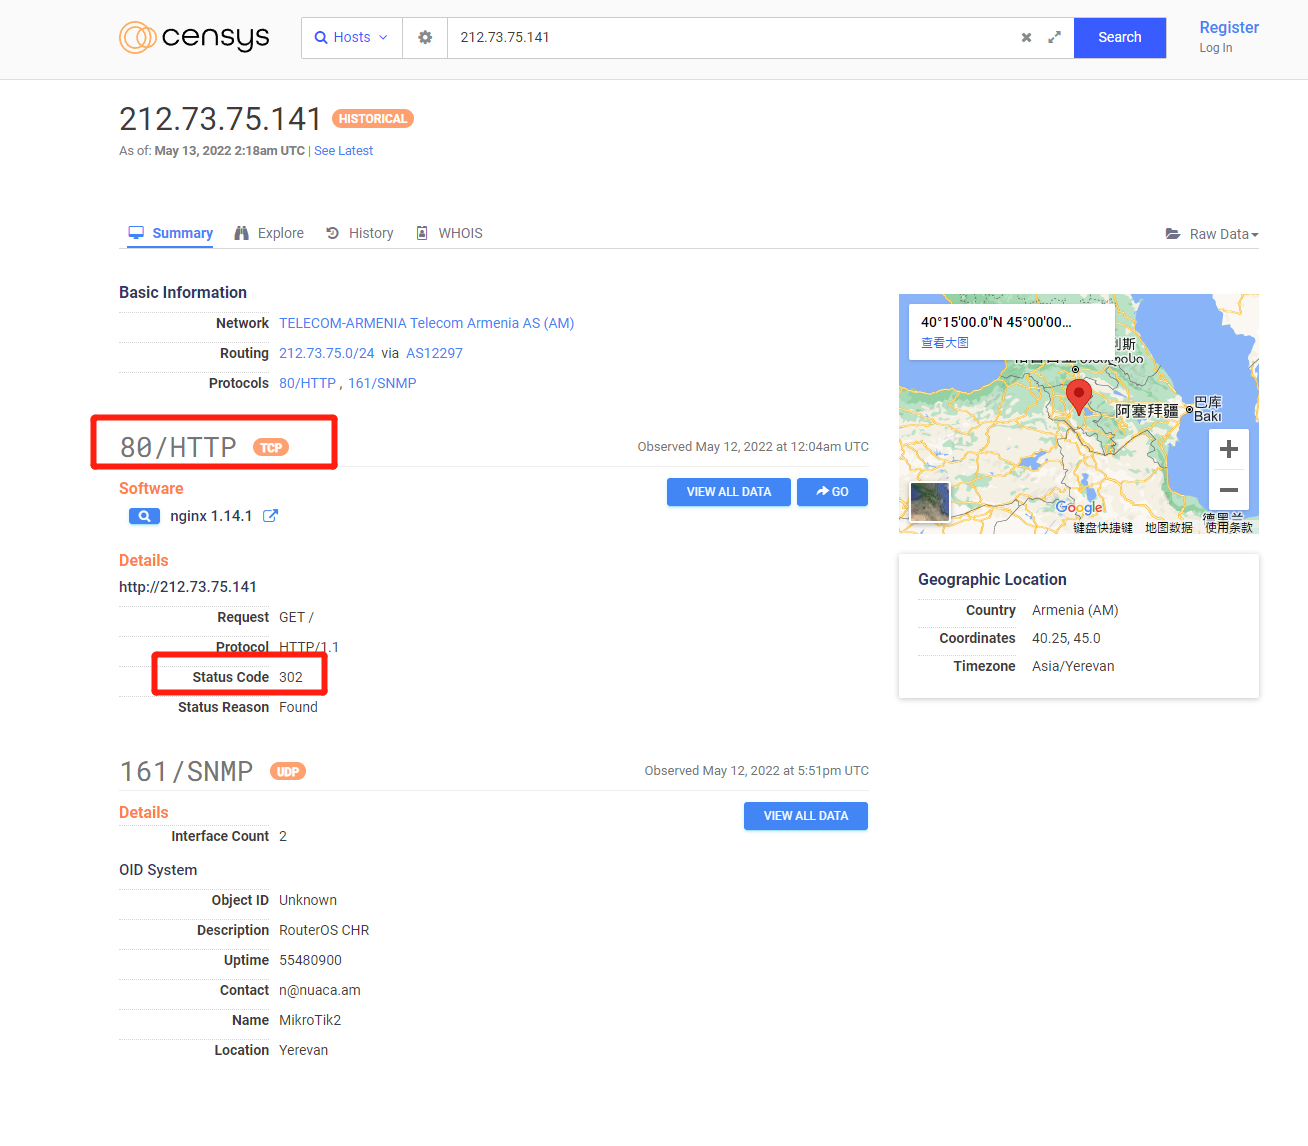The height and width of the screenshot is (1146, 1308).
Task: Click the name value MikroTik2
Action: tap(310, 1020)
